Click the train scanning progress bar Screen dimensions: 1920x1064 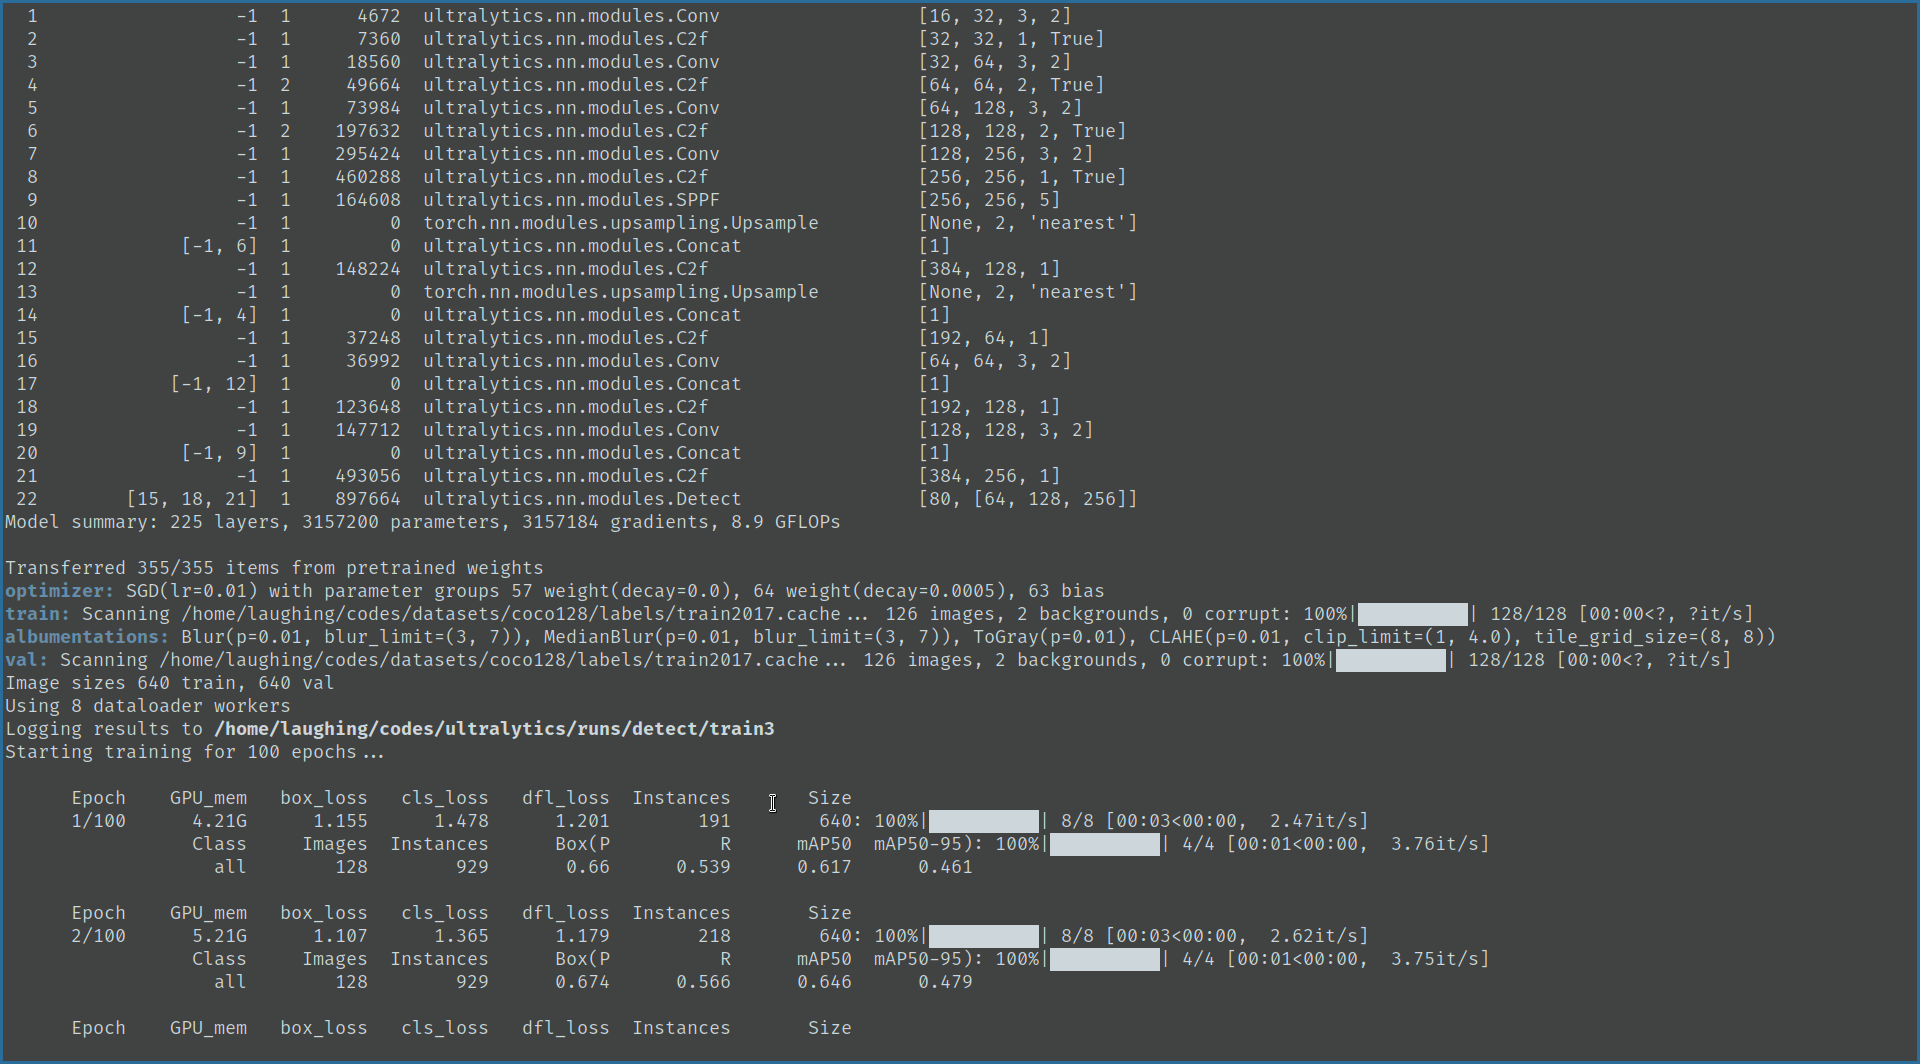[1413, 614]
